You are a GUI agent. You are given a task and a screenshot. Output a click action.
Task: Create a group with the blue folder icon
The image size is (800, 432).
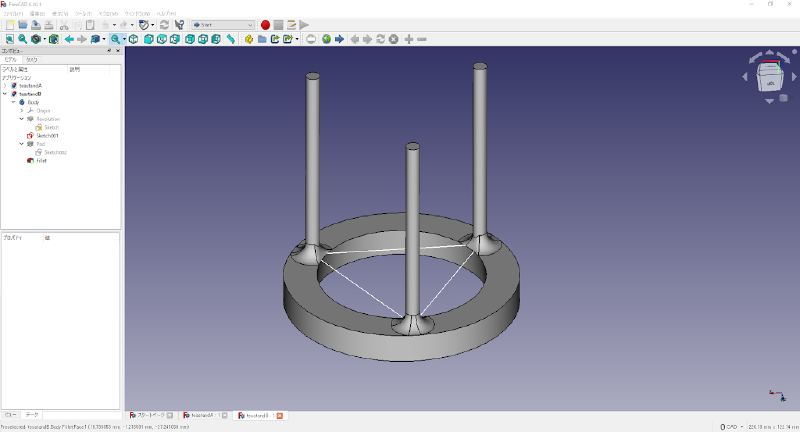262,39
